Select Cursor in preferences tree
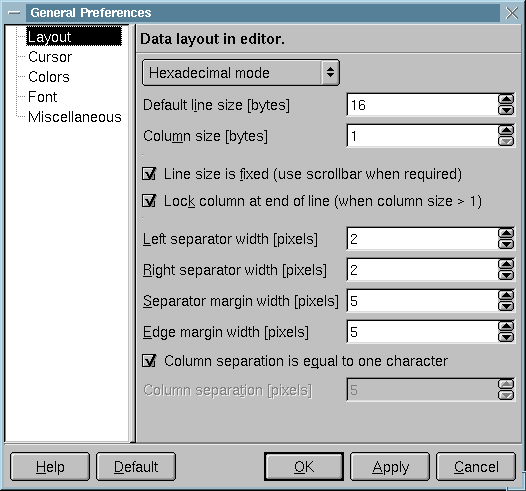Image resolution: width=526 pixels, height=491 pixels. (x=50, y=57)
